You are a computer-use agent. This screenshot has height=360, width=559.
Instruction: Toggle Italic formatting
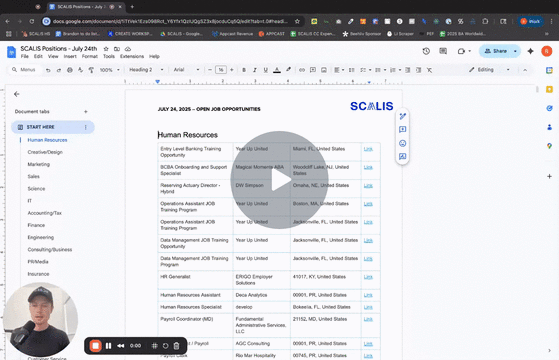click(x=255, y=70)
